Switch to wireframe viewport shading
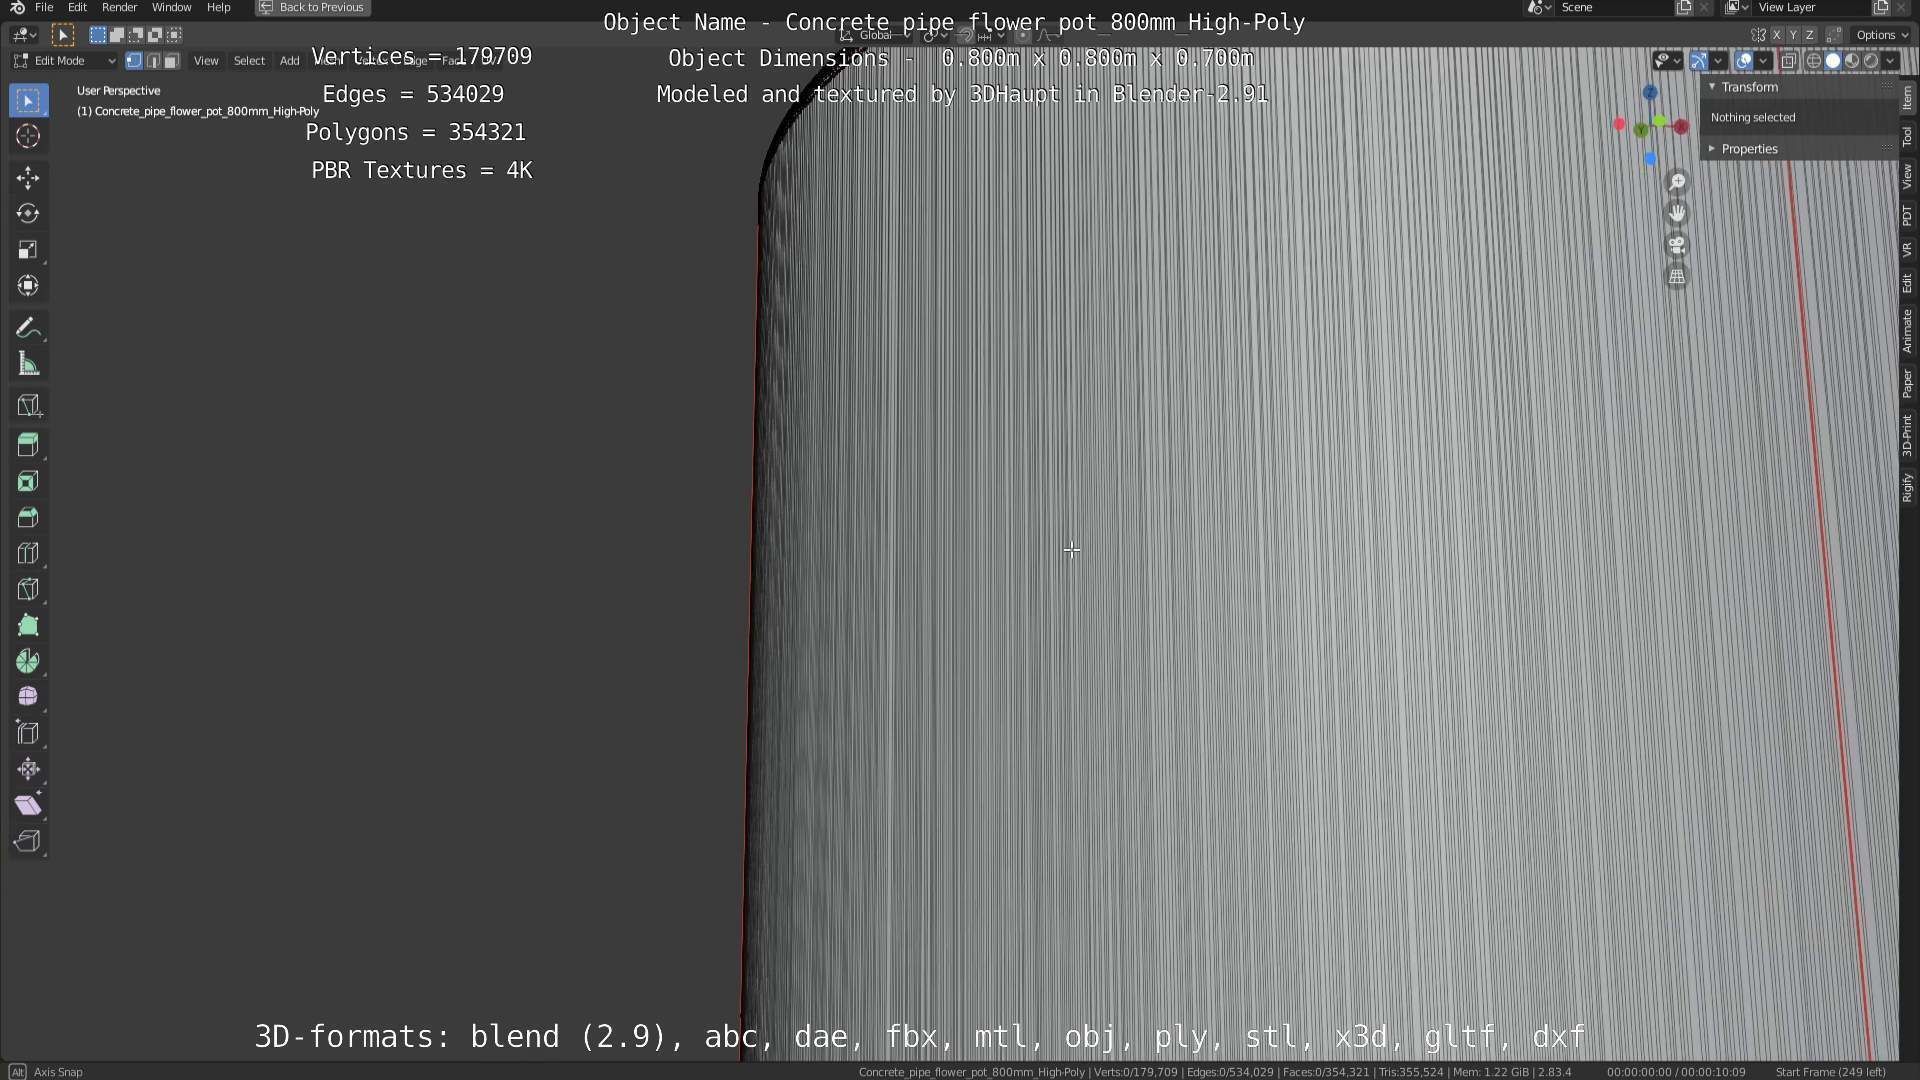The height and width of the screenshot is (1080, 1920). [x=1814, y=61]
